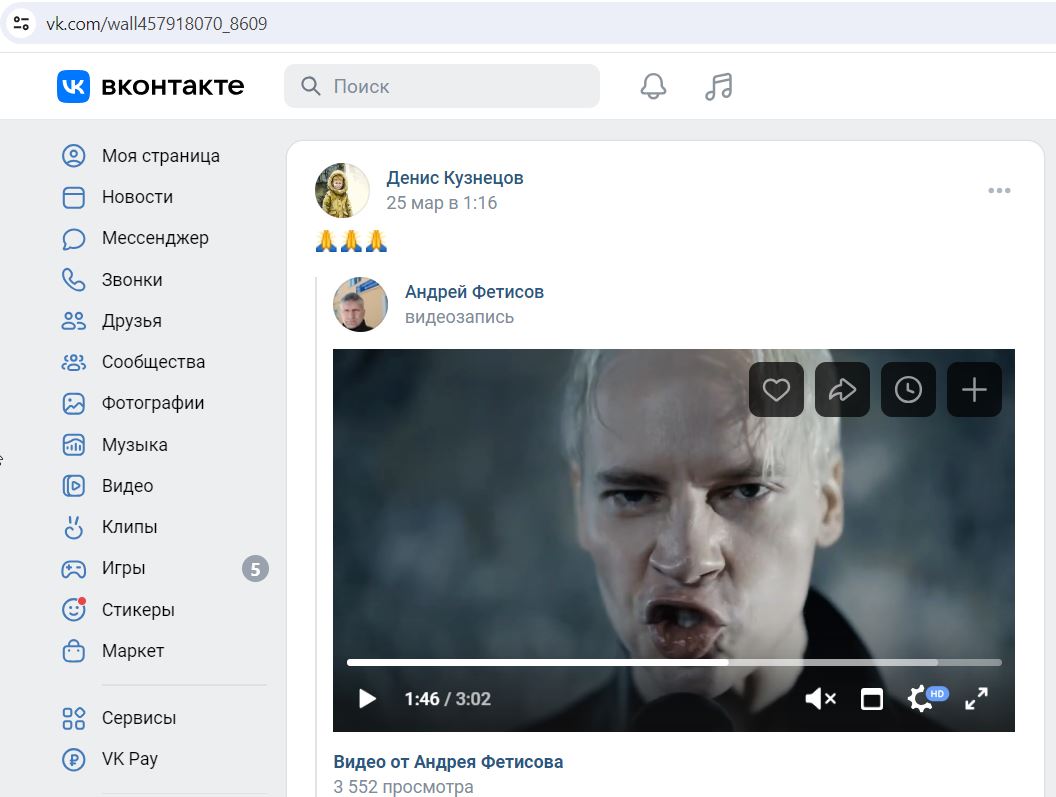1056x797 pixels.
Task: Seek within the video progress bar
Action: click(674, 663)
